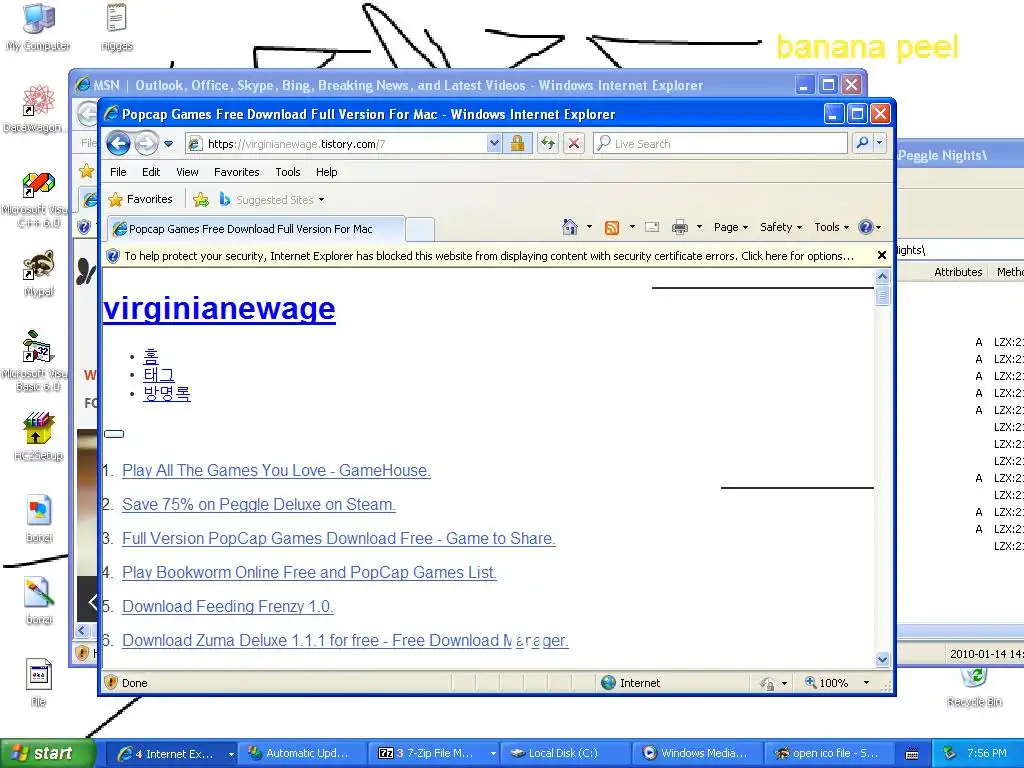Click inside the Live Search box

coord(720,144)
